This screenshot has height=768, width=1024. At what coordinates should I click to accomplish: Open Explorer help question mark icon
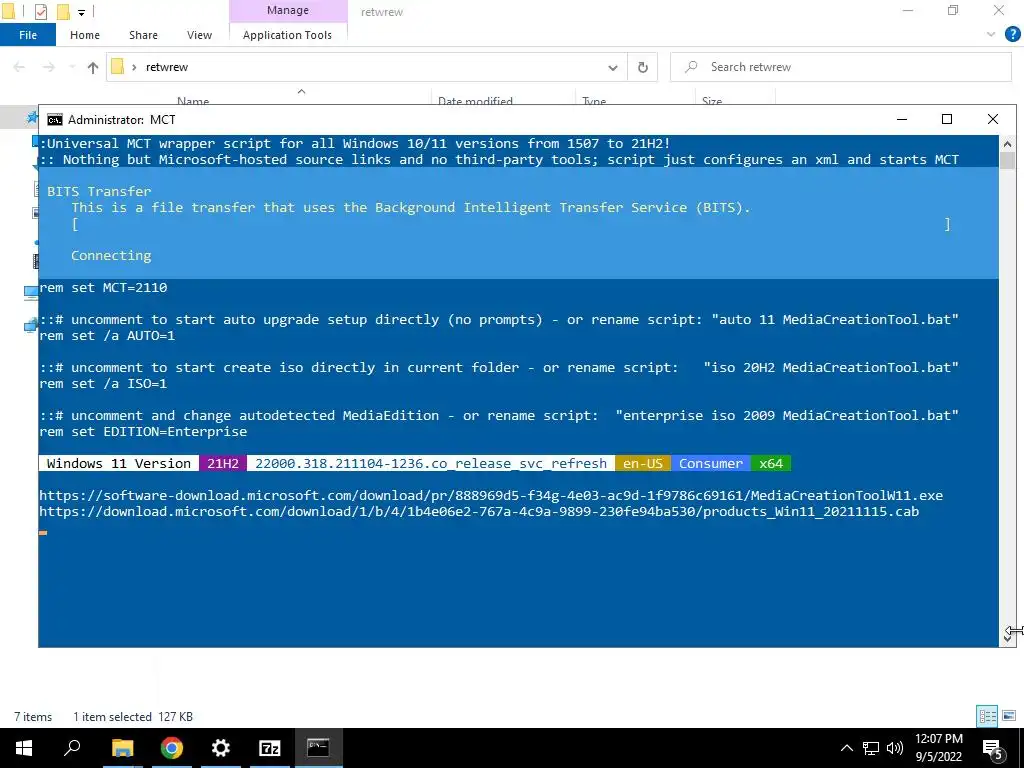1012,35
